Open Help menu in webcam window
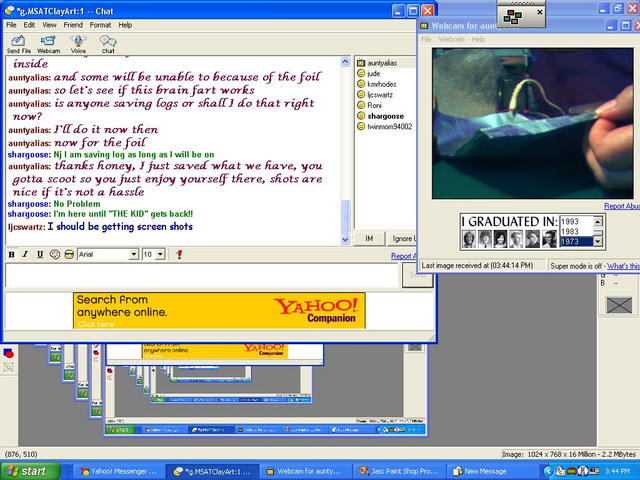 click(x=478, y=39)
